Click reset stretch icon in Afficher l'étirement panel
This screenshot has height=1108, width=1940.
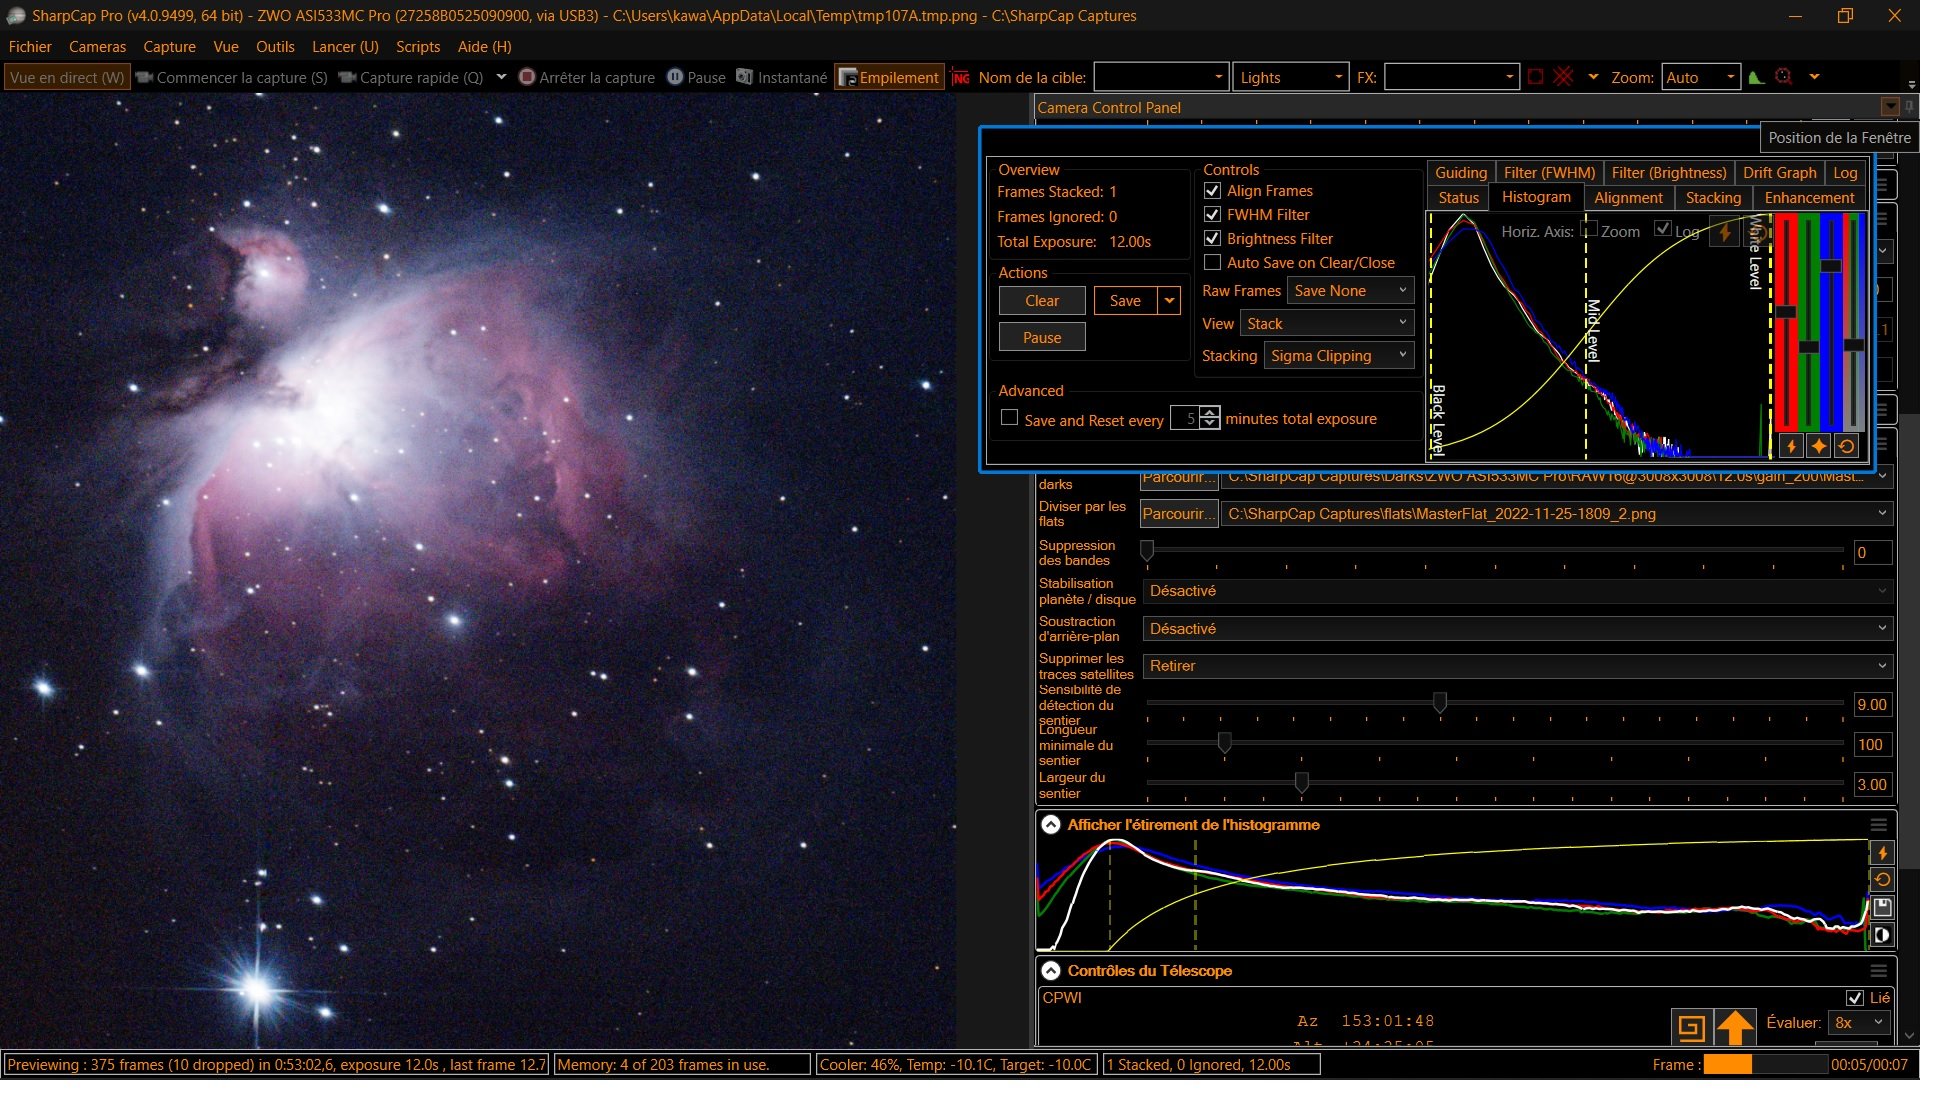point(1882,880)
